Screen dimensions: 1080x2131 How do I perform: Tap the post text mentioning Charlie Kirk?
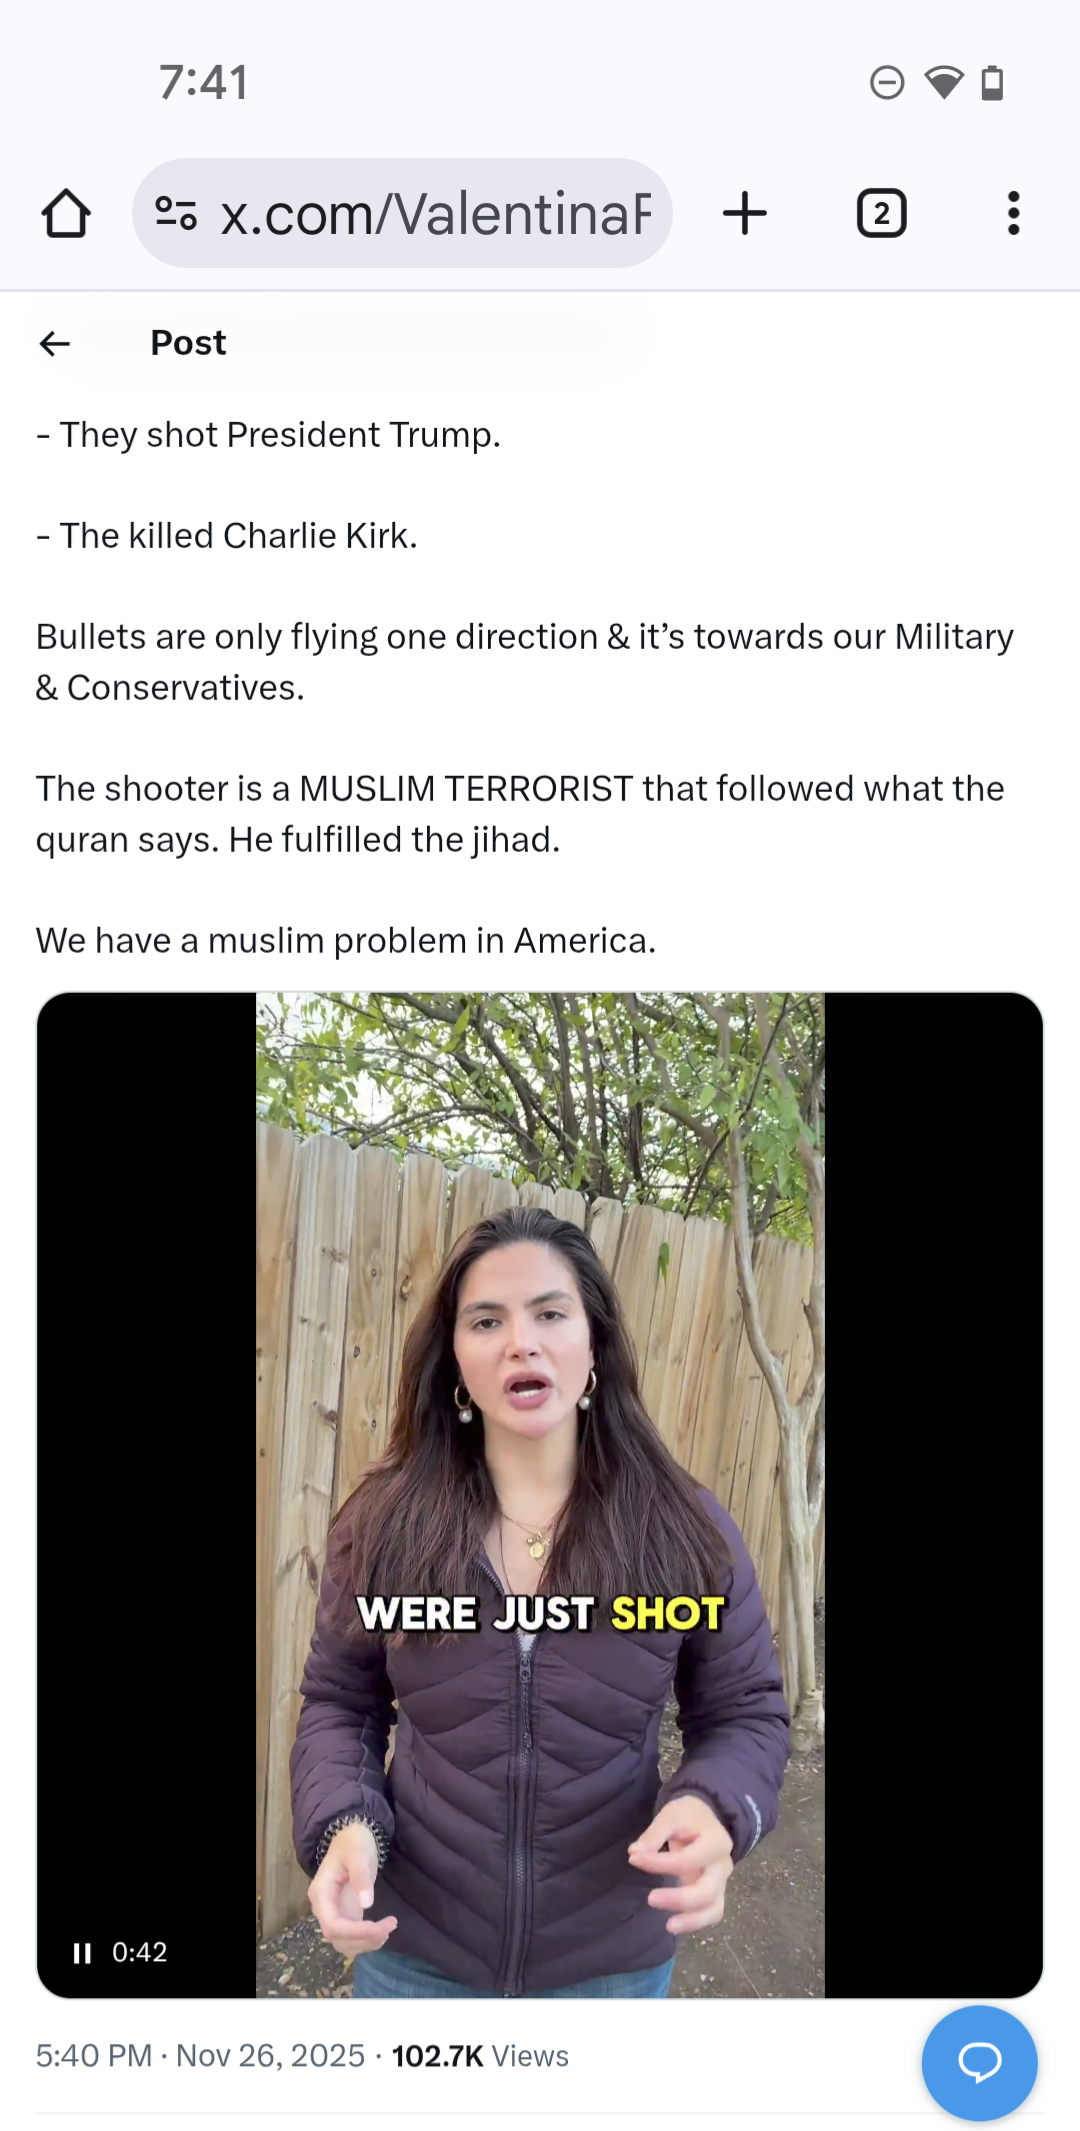pyautogui.click(x=227, y=536)
